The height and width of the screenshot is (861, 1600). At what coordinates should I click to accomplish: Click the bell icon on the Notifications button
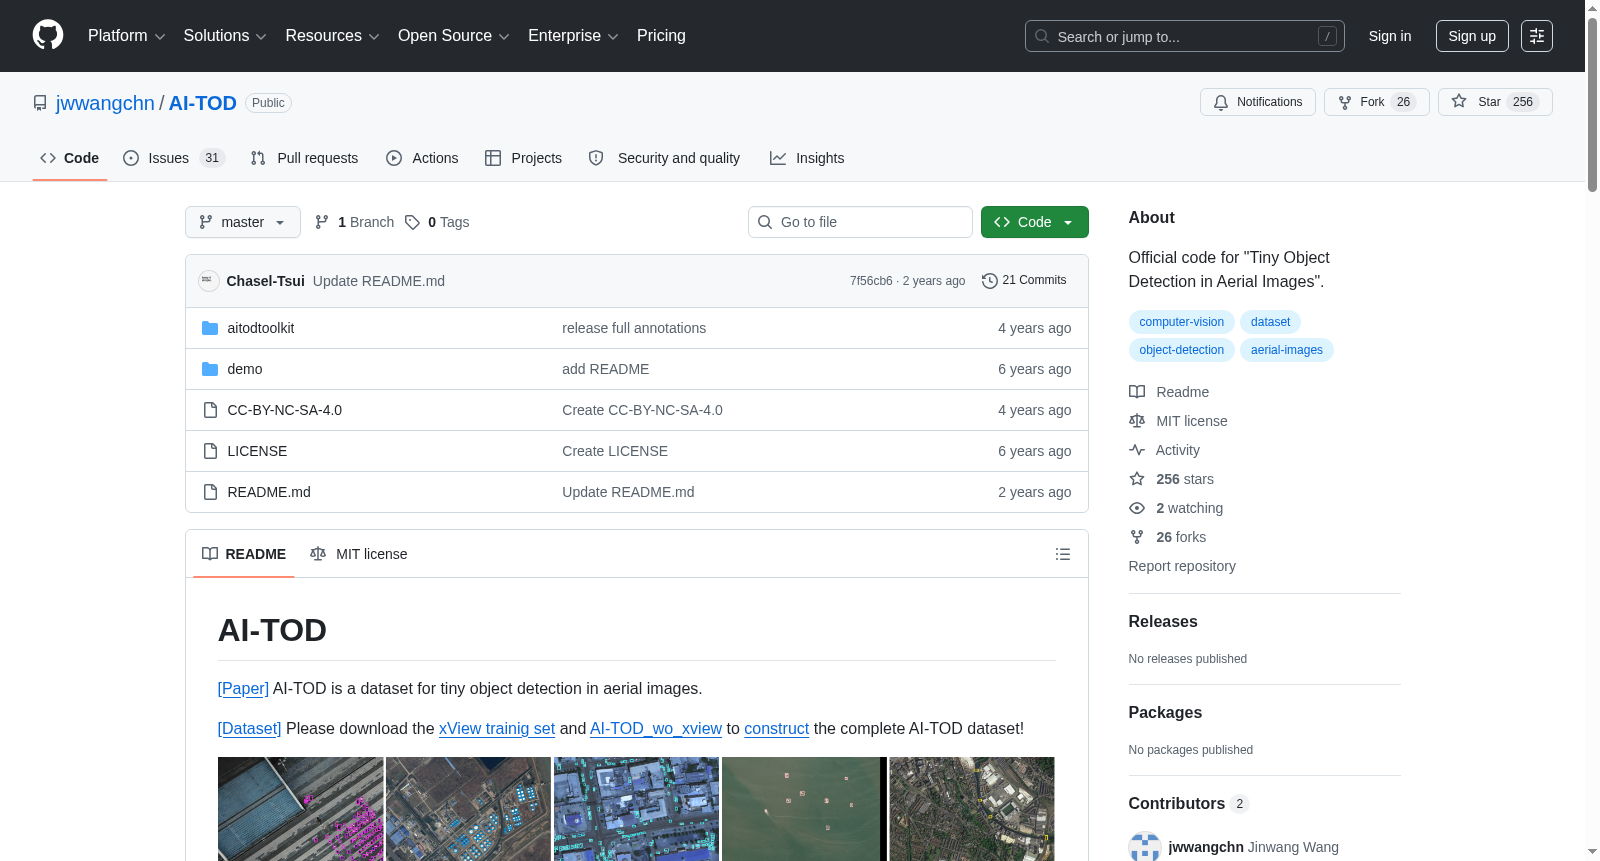(x=1221, y=102)
